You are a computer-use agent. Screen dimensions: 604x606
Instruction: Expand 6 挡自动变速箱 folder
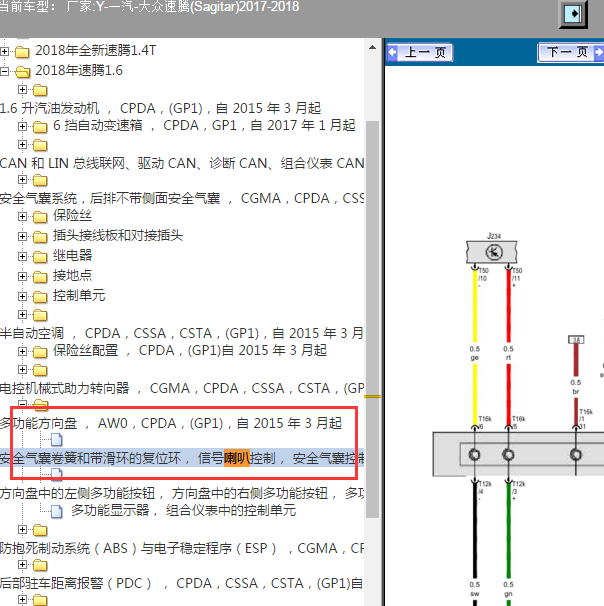coord(22,126)
